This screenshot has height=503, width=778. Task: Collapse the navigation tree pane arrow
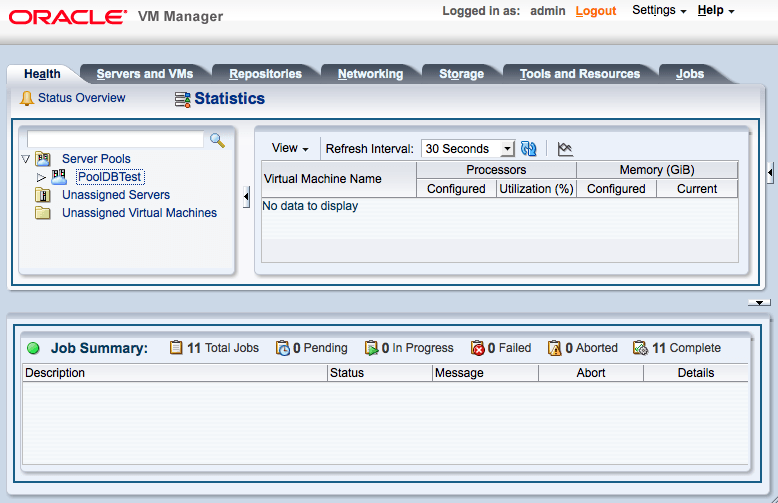click(246, 197)
